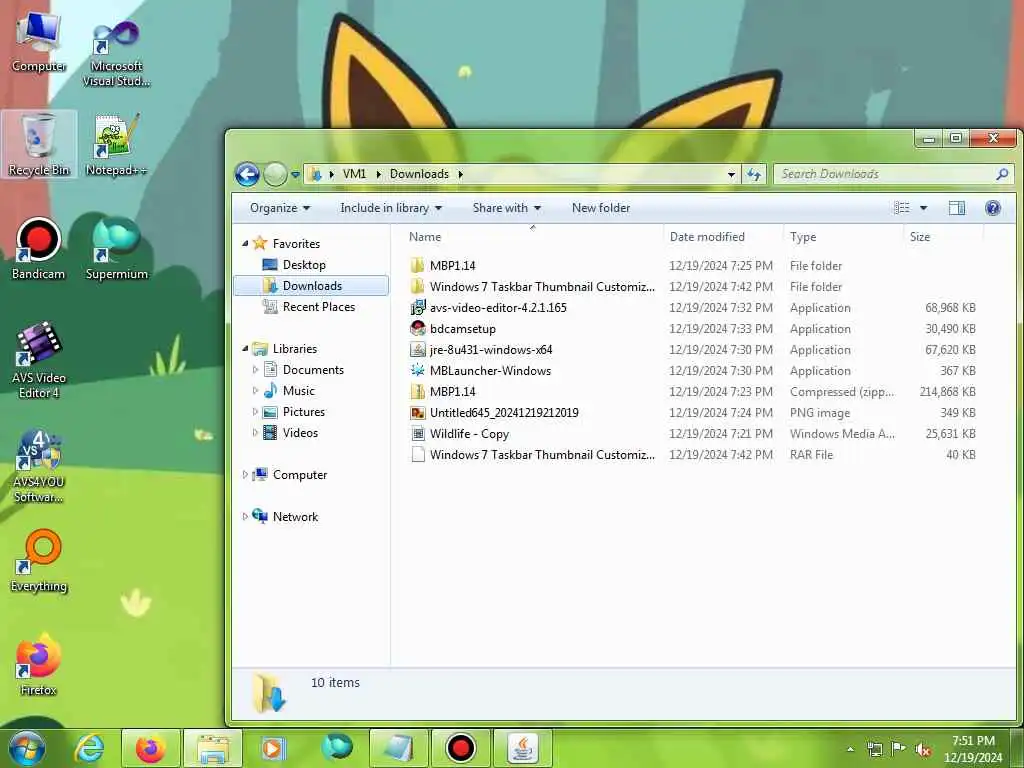
Task: Open Microsoft Visual Studio desktop shortcut
Action: pos(116,52)
